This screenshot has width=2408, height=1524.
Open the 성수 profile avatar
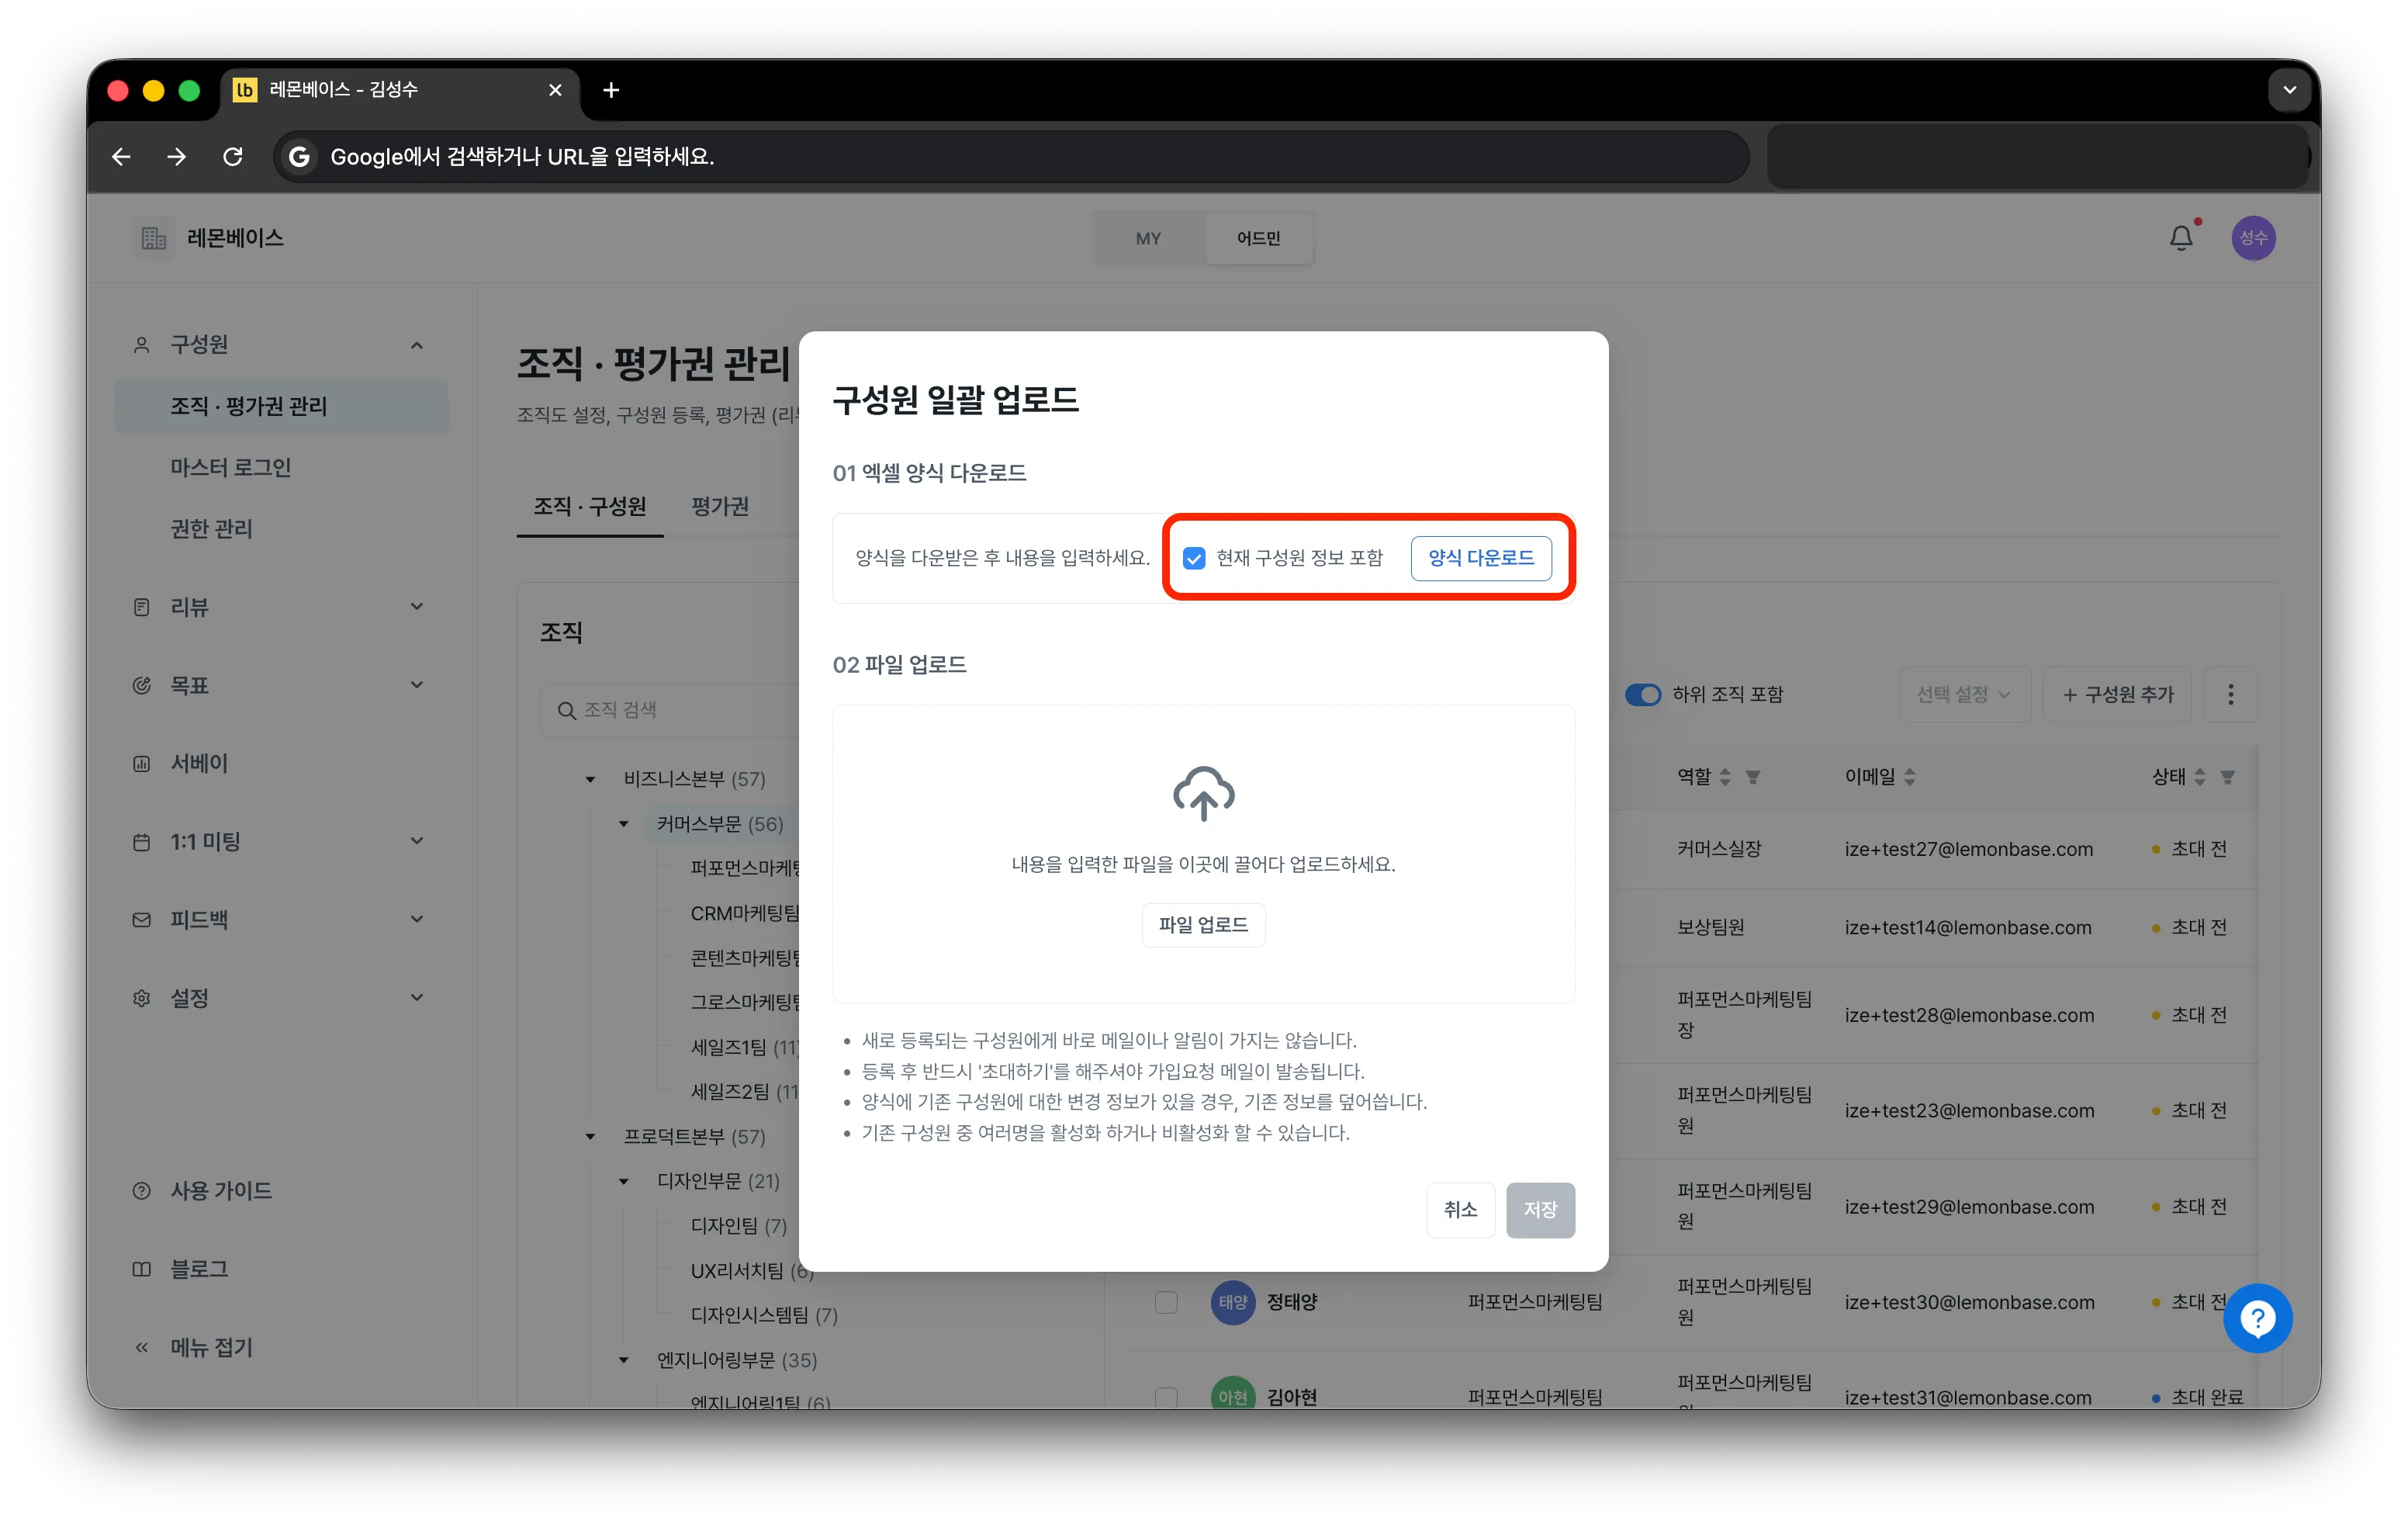point(2253,238)
